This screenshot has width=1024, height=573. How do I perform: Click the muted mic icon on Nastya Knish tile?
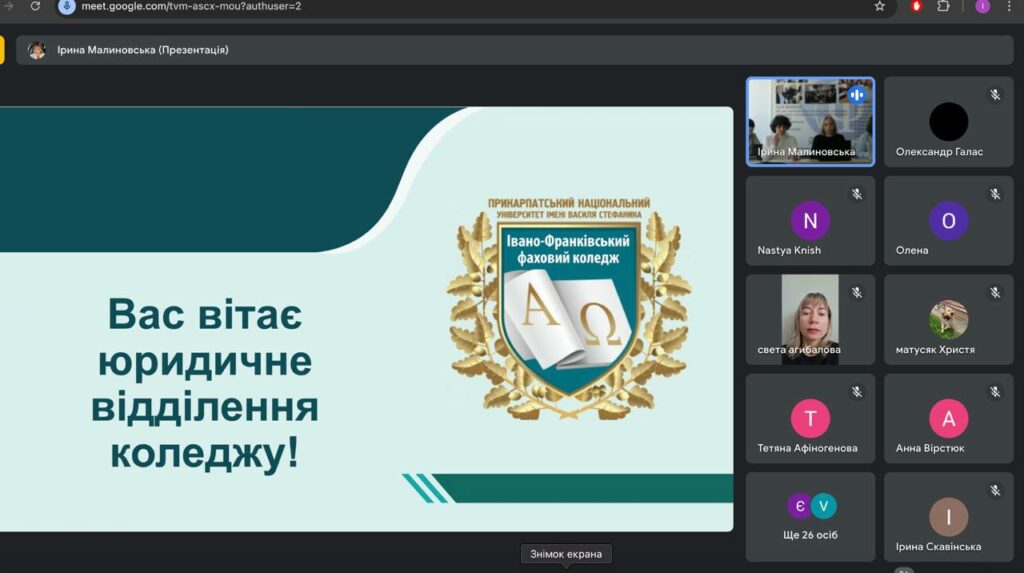pyautogui.click(x=857, y=194)
